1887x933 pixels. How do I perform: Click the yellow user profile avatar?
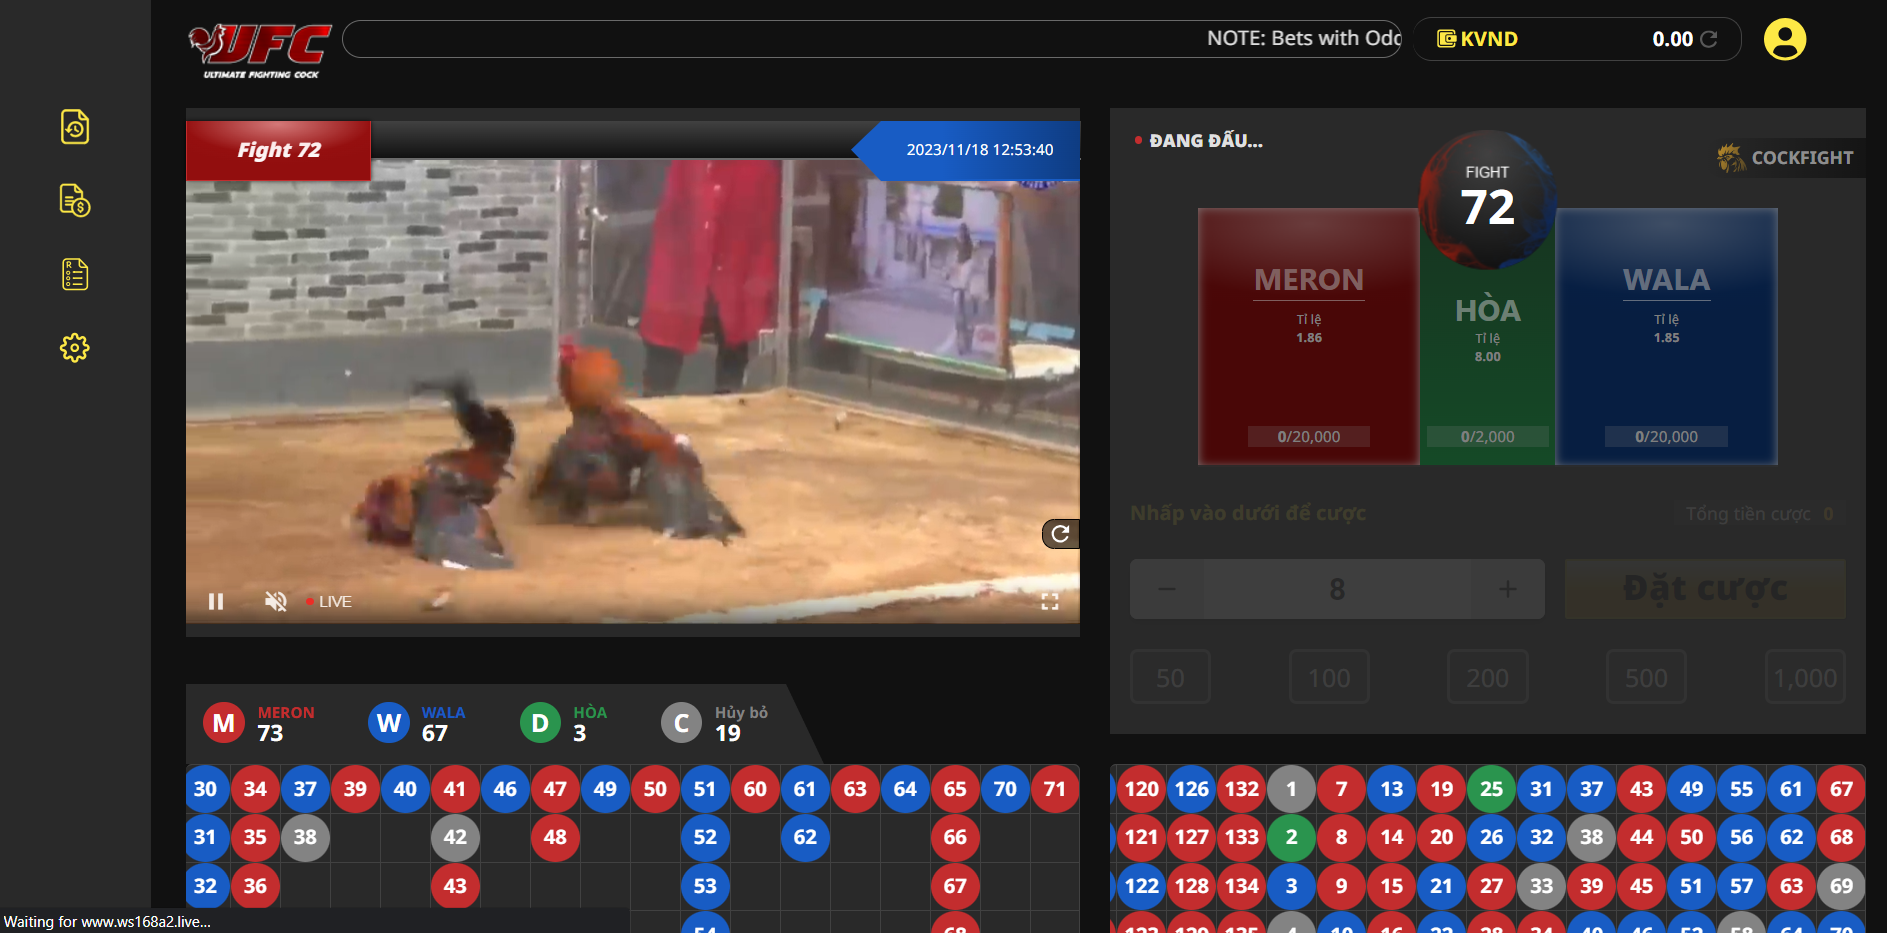point(1784,40)
